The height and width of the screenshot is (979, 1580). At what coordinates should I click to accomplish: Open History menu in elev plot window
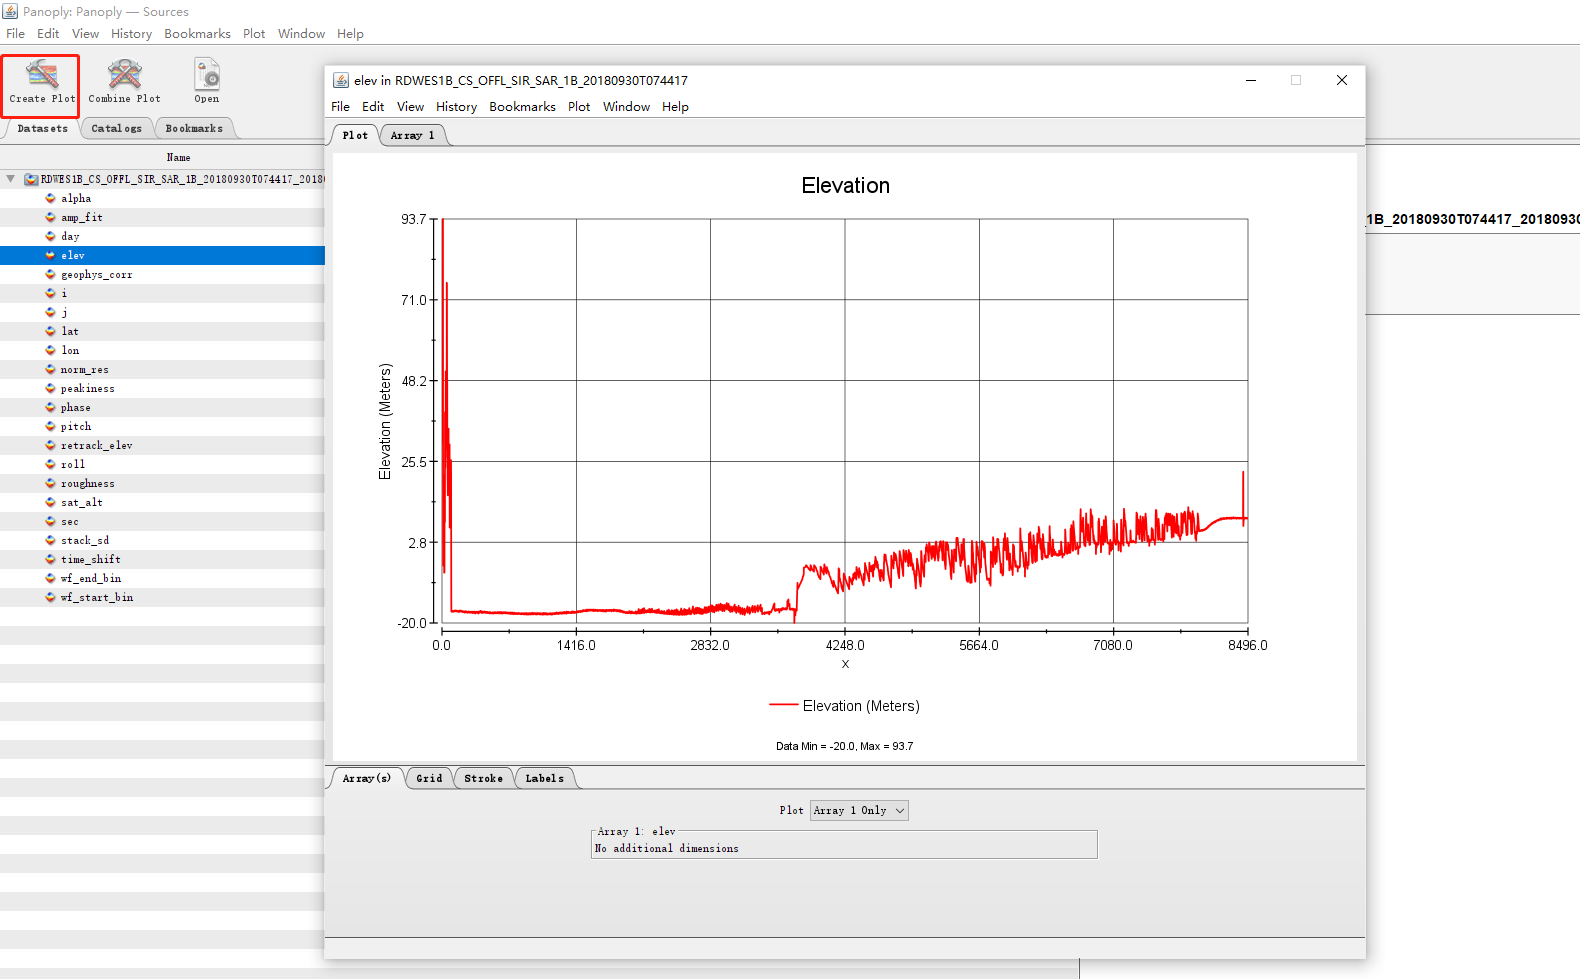point(456,106)
